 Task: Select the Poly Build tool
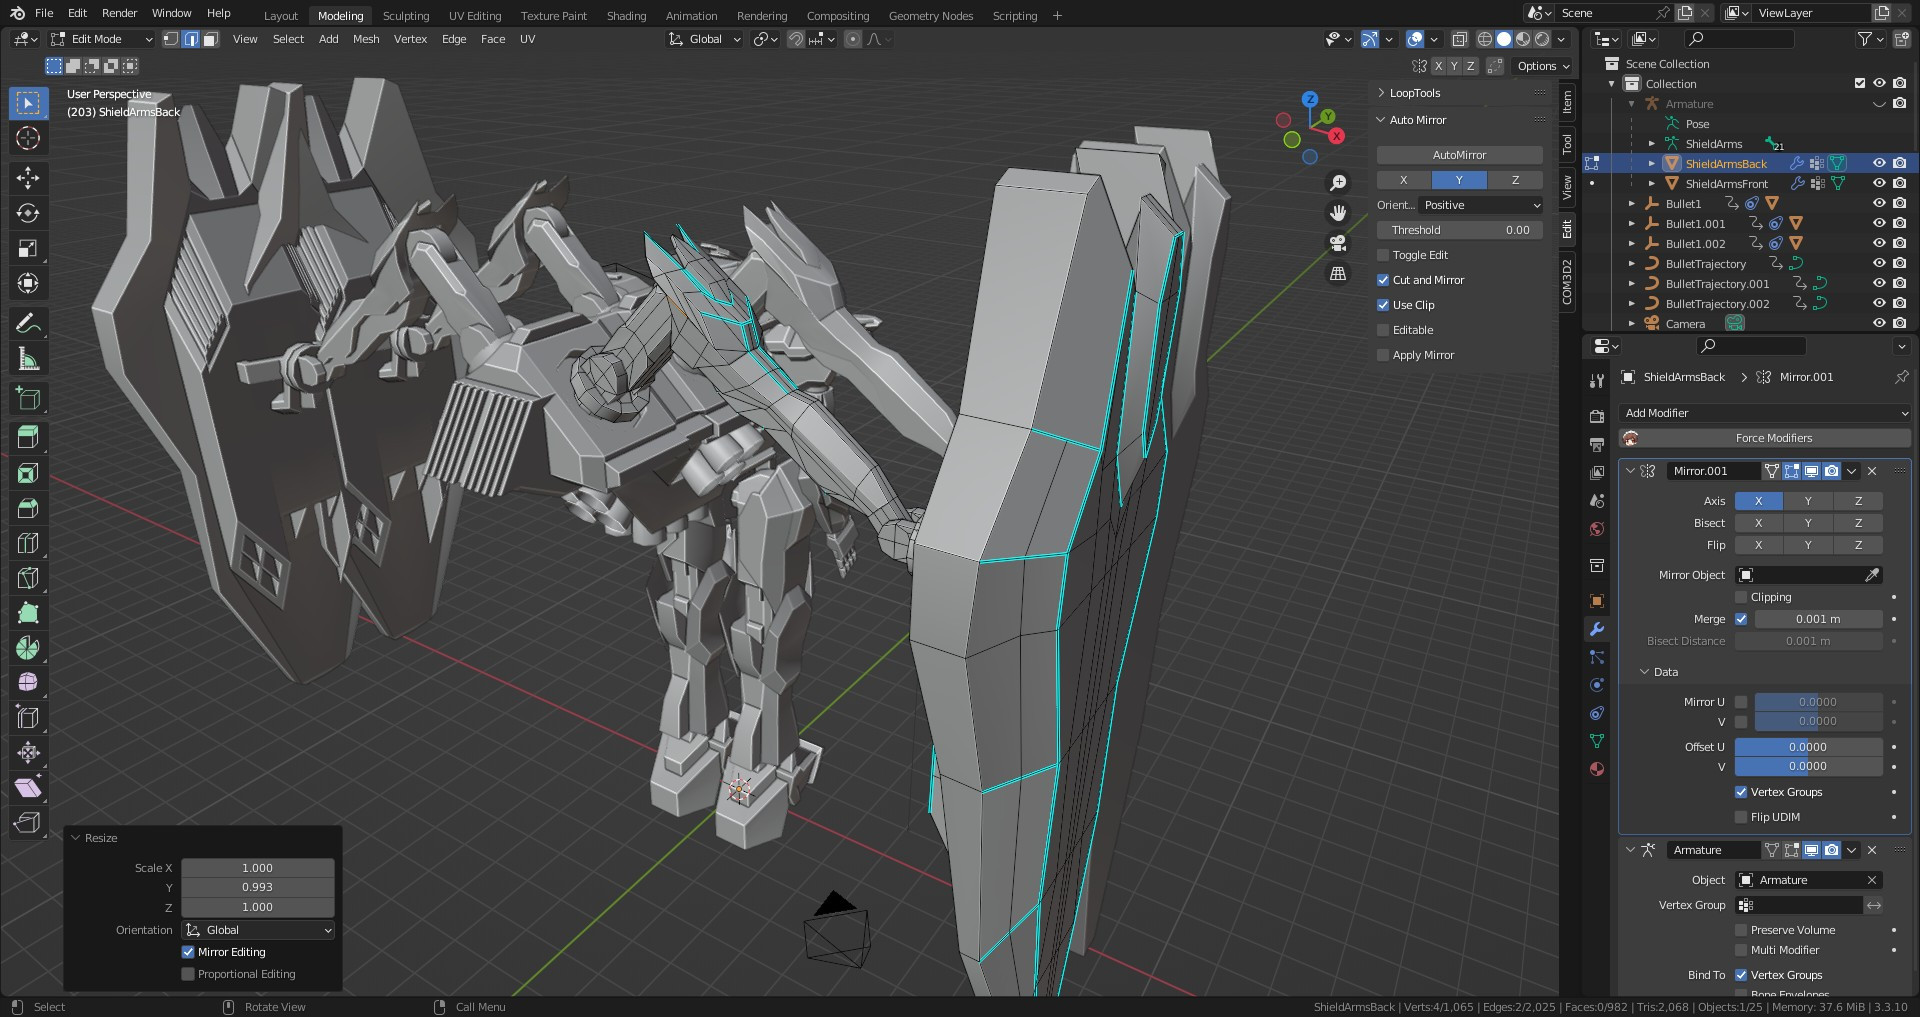[x=28, y=612]
